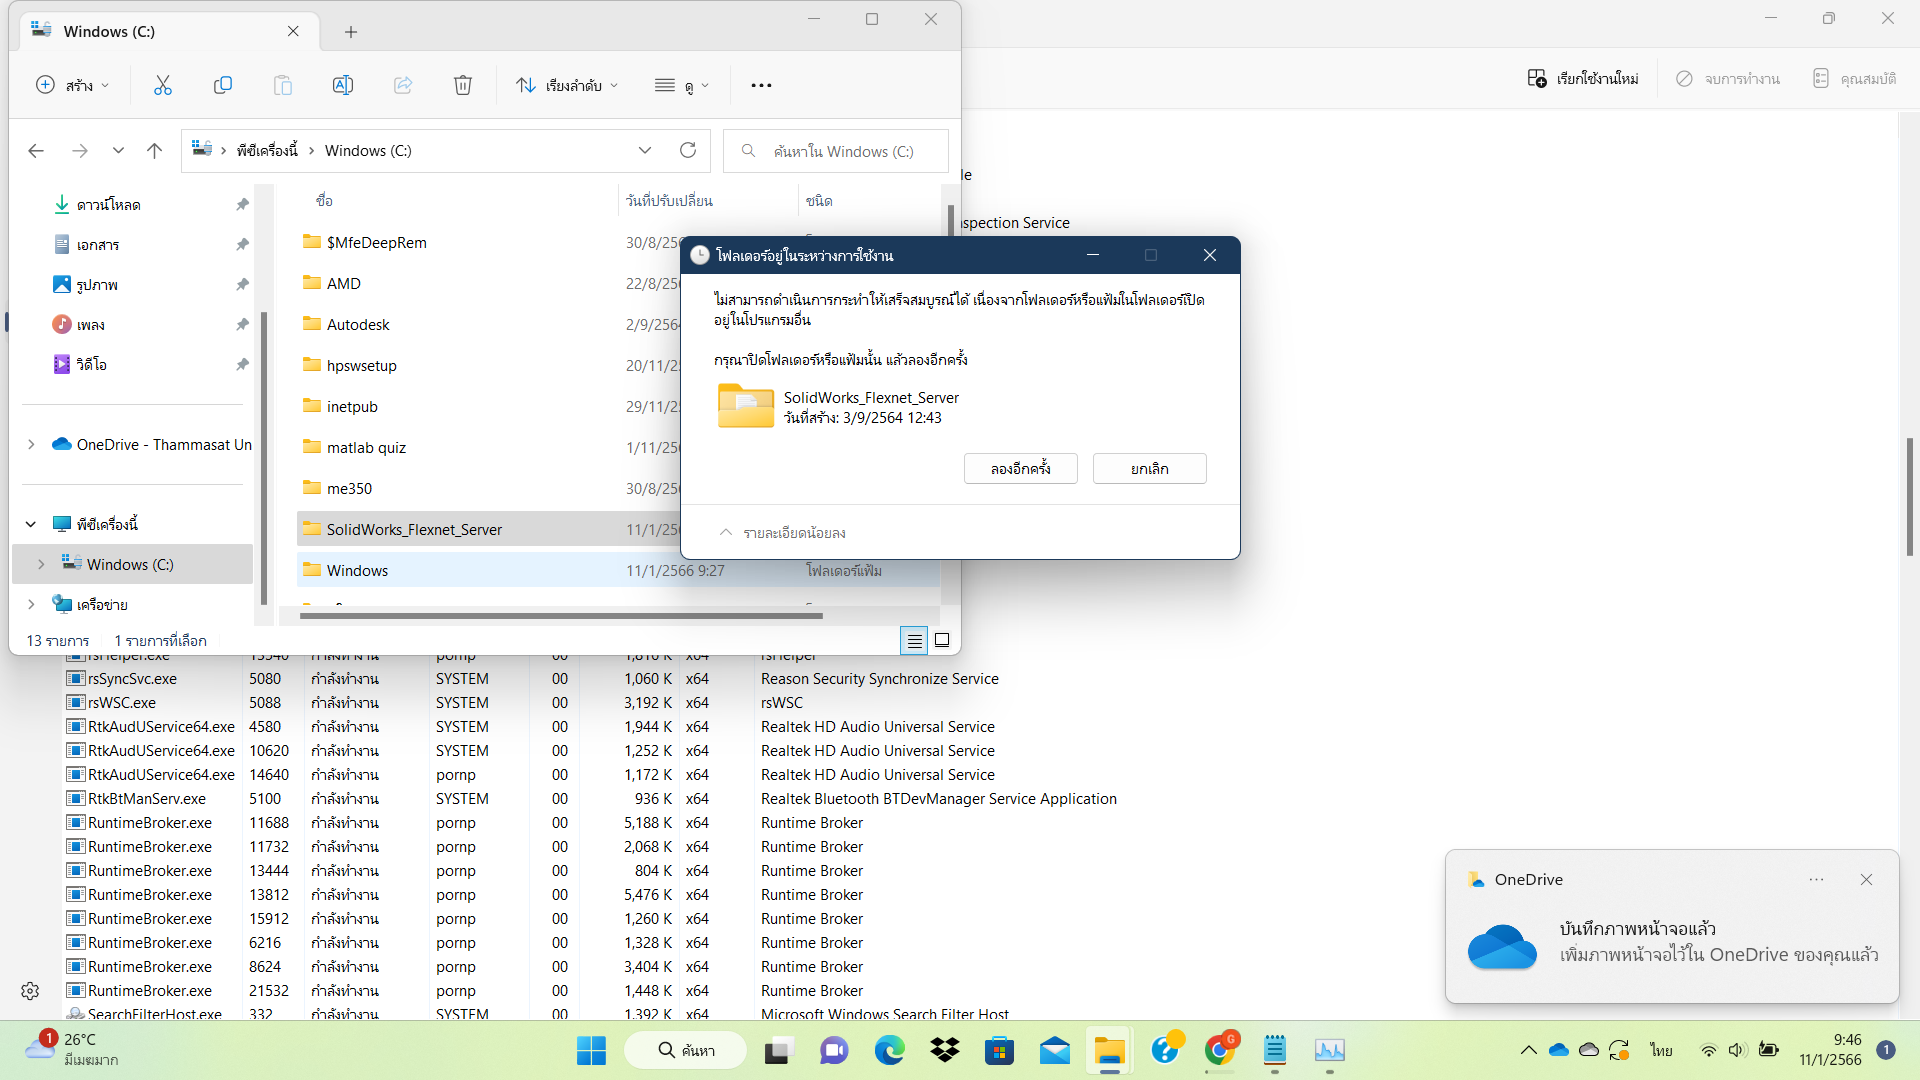Open the New (สร้าง) dropdown in Explorer
Screen dimensions: 1920x1080
tap(73, 85)
